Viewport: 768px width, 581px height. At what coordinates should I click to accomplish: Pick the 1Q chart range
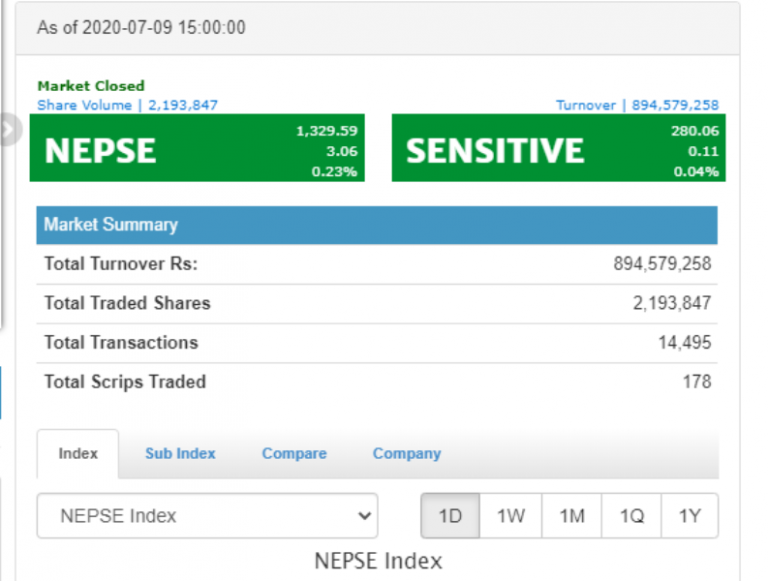click(631, 515)
